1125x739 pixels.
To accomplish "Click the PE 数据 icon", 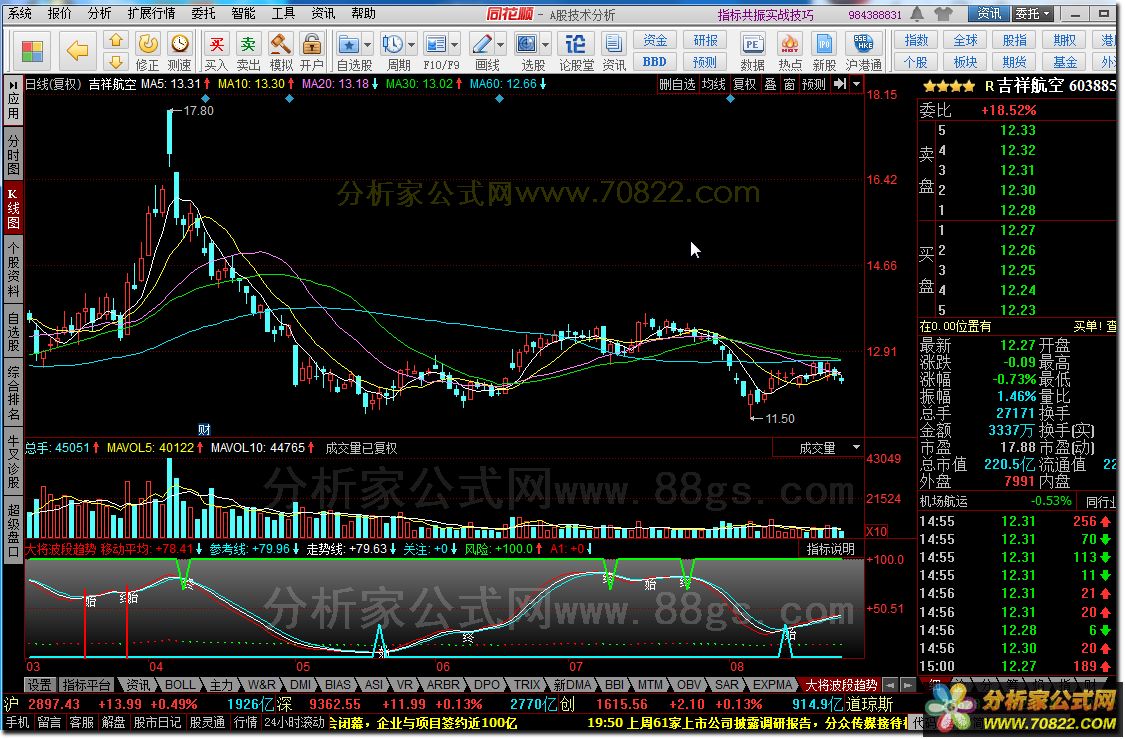I will click(752, 44).
